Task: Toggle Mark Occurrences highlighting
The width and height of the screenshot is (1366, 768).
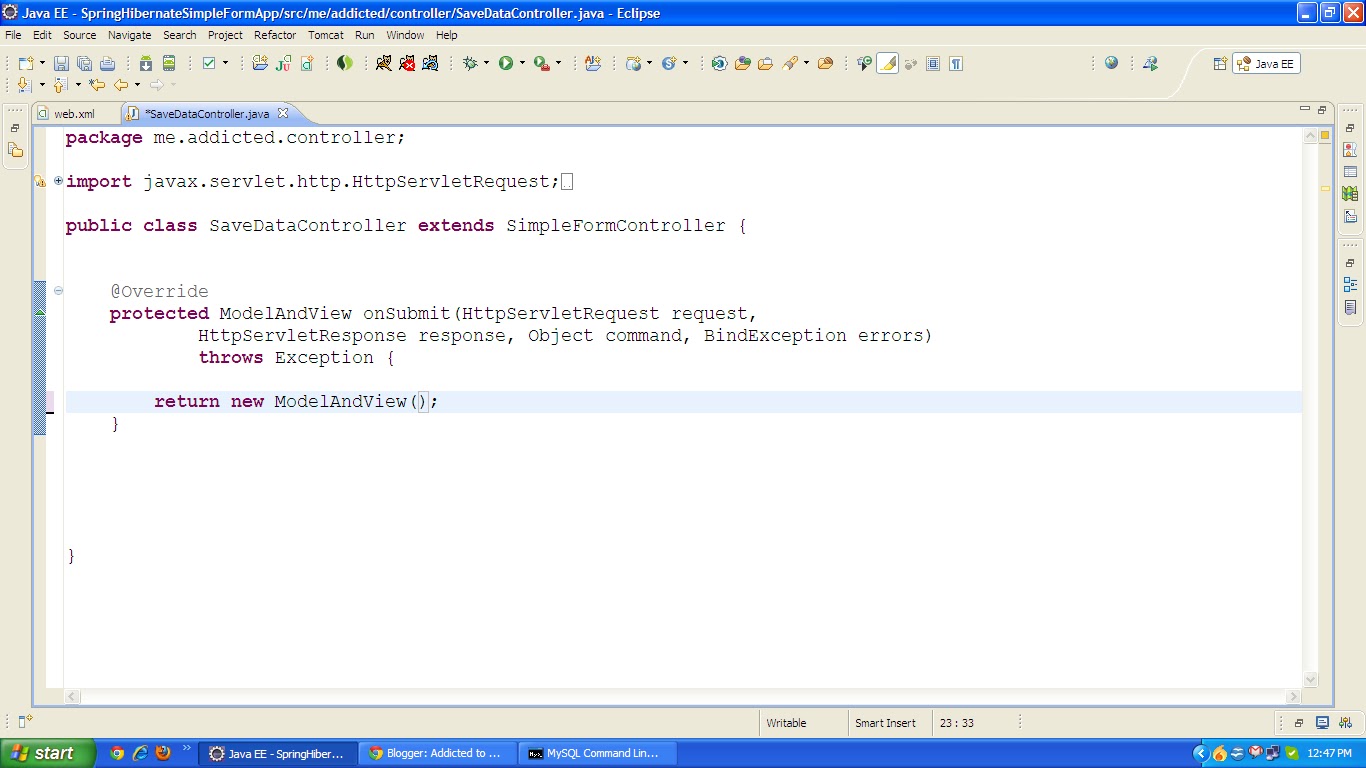Action: pyautogui.click(x=887, y=63)
